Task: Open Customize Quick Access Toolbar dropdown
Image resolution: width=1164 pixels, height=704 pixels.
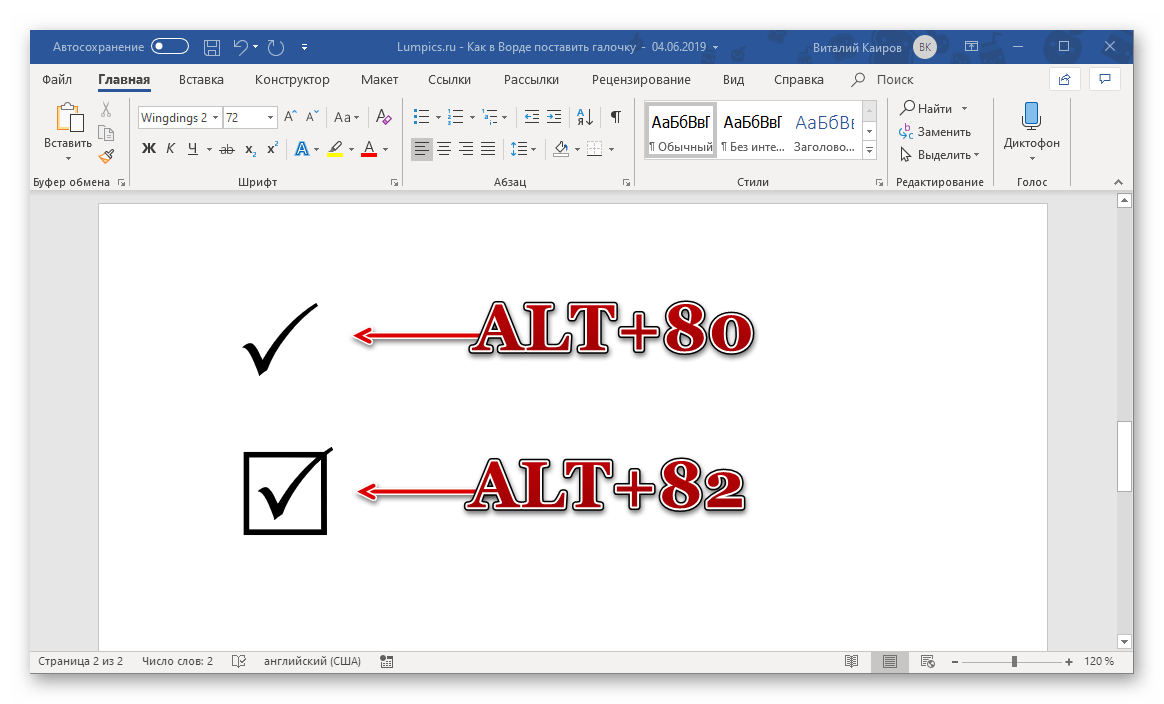Action: tap(304, 47)
